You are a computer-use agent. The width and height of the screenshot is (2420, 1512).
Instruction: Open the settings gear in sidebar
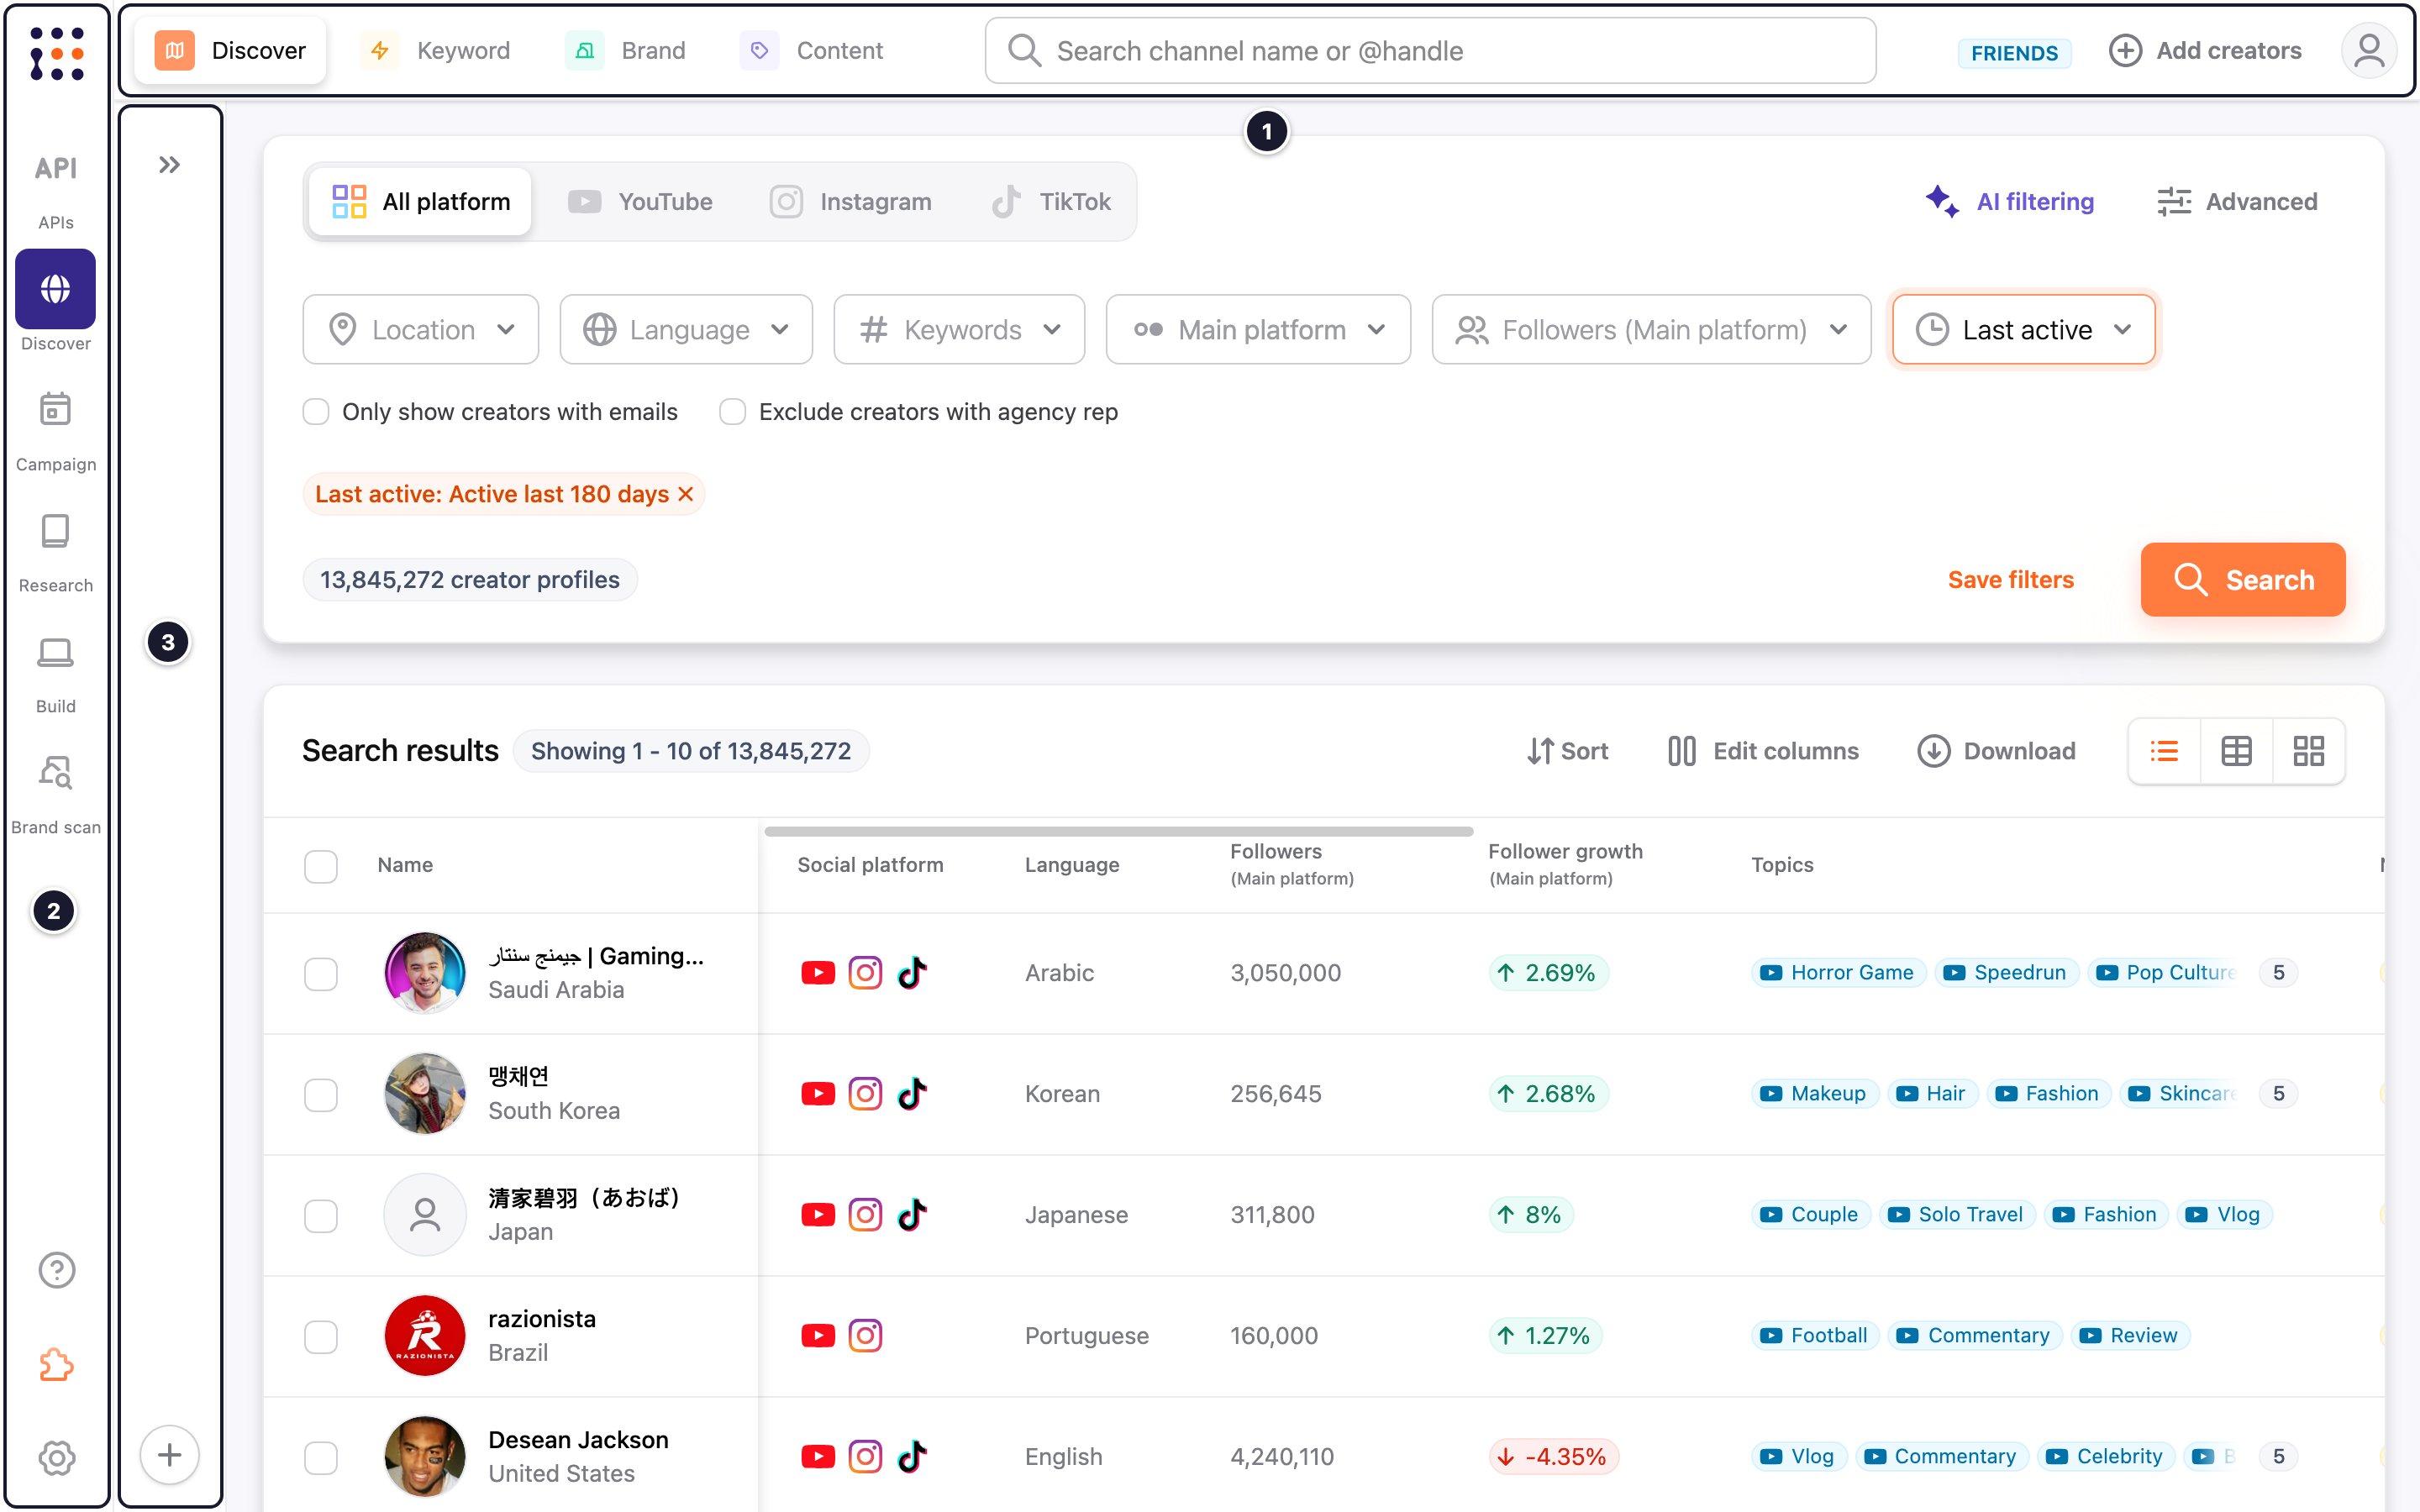coord(56,1457)
